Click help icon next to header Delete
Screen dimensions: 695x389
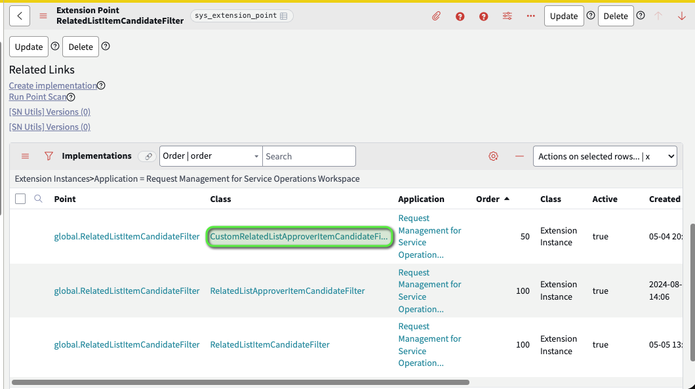640,16
